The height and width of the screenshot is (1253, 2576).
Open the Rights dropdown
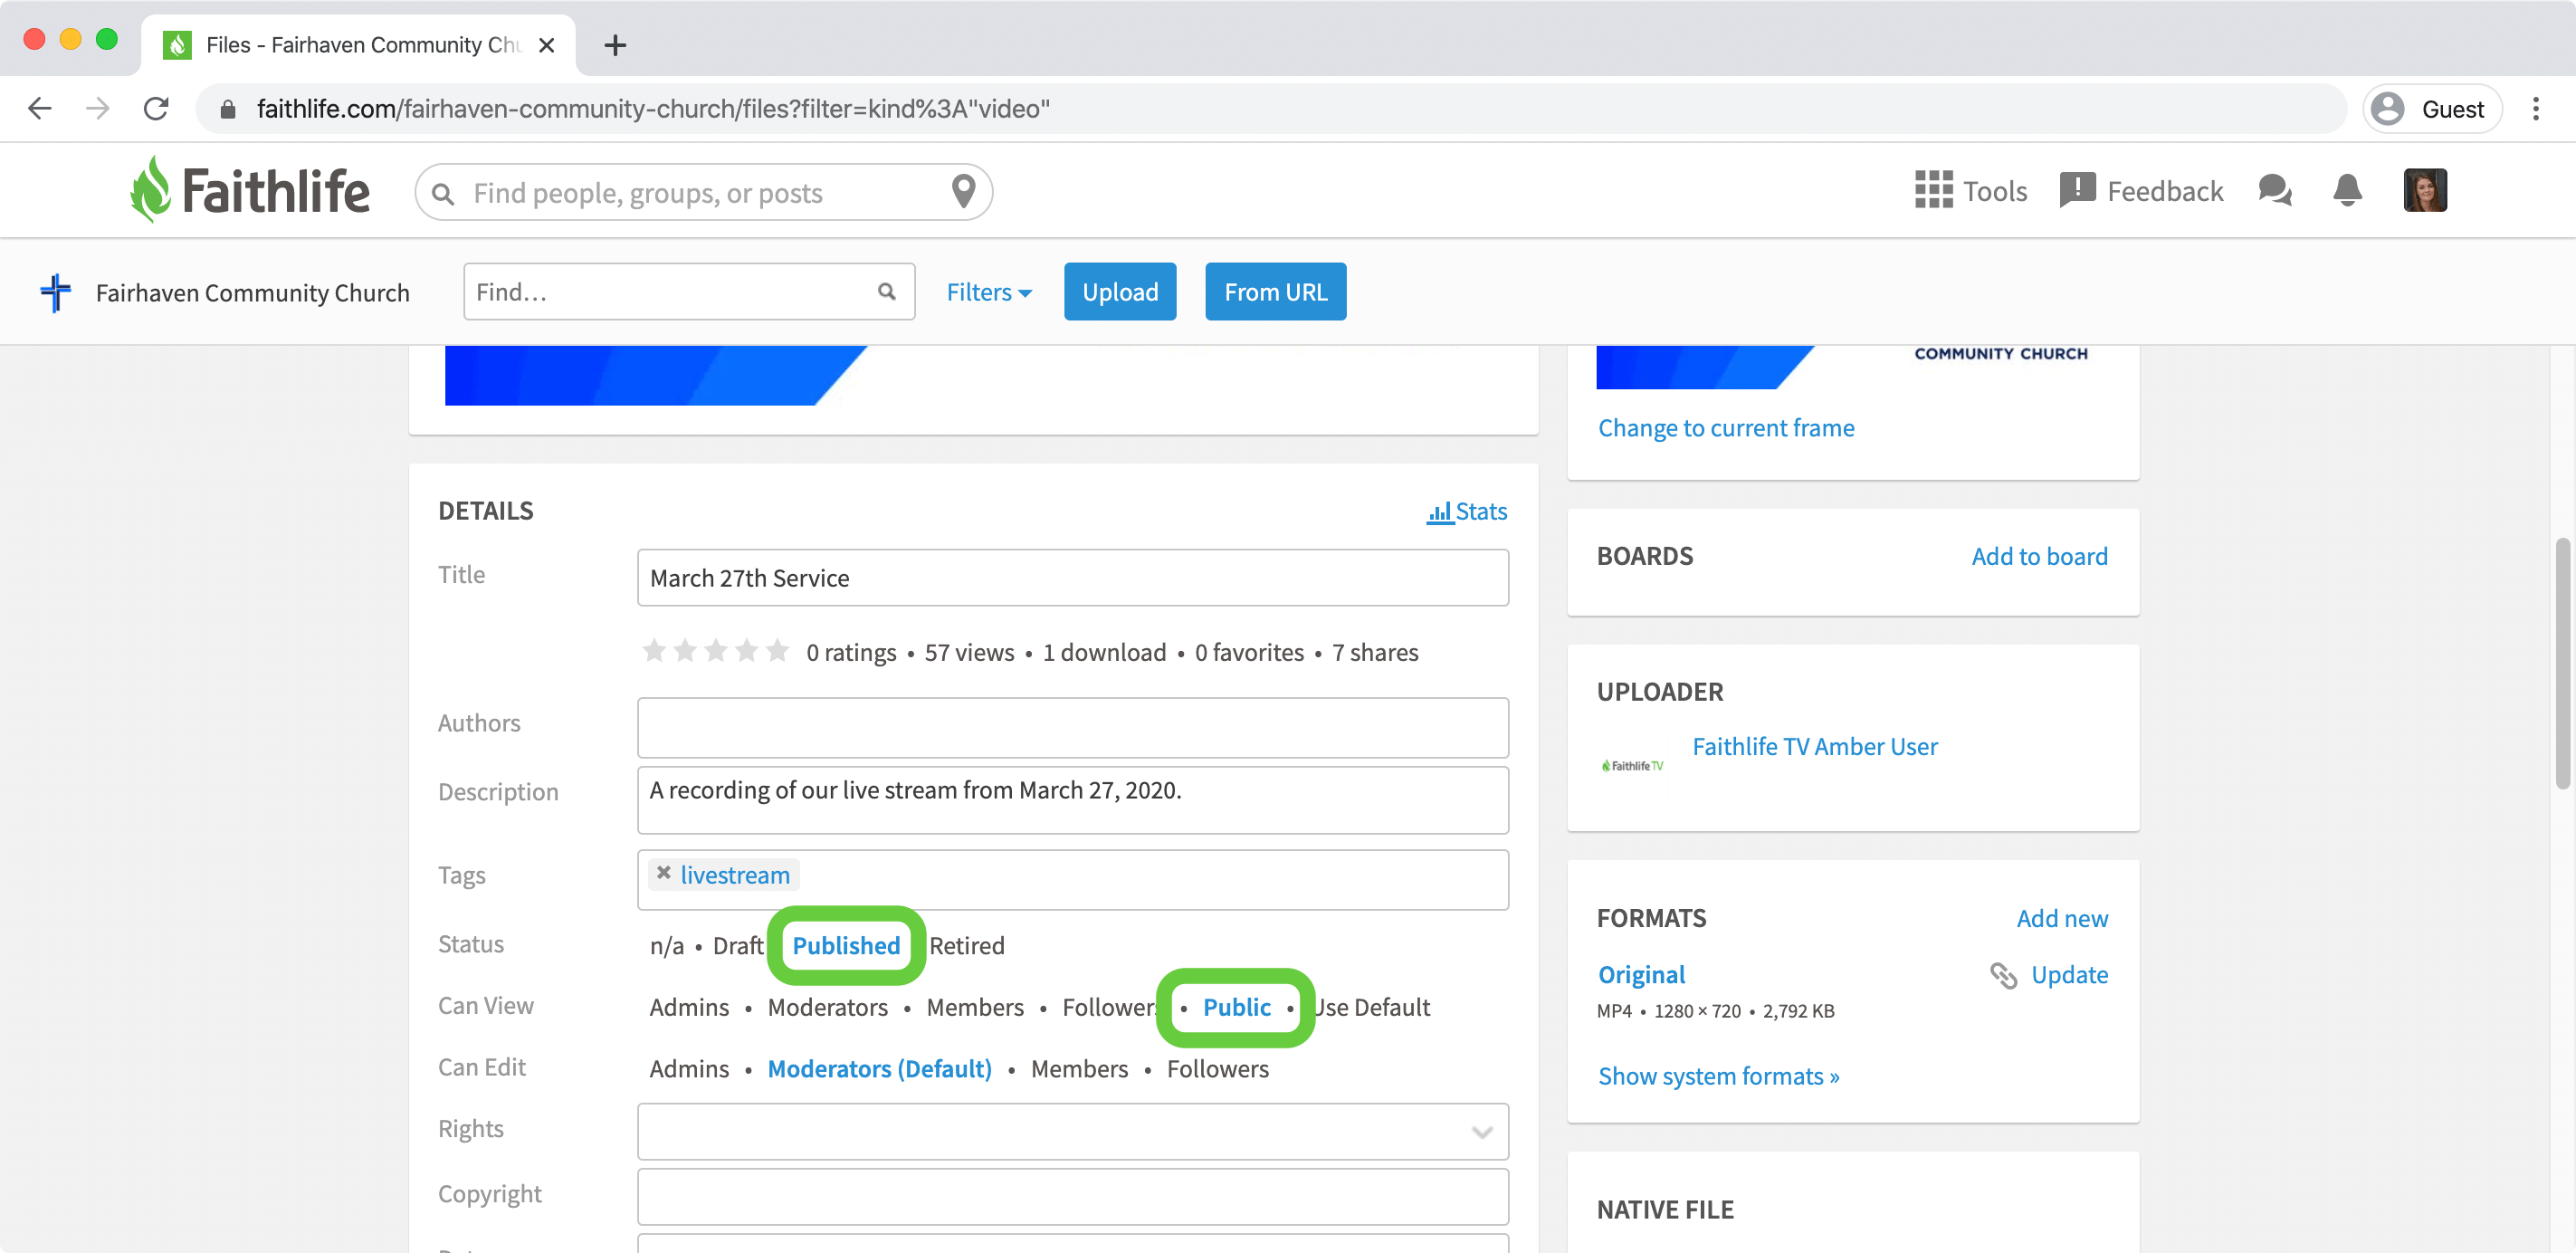(1072, 1131)
